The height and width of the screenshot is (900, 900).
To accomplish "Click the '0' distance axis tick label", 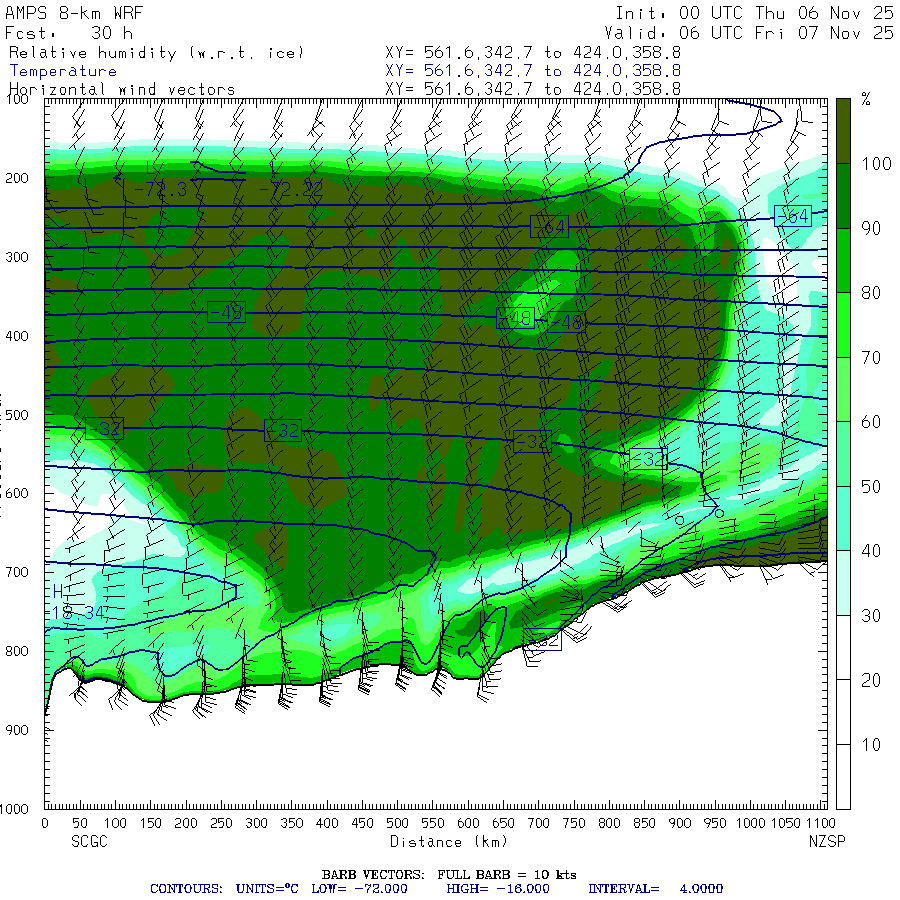I will 45,823.
